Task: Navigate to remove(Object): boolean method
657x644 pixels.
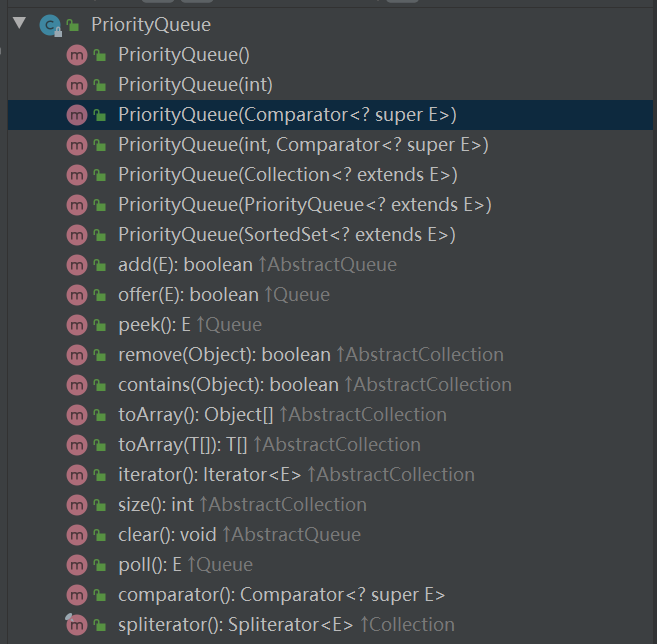Action: point(224,355)
